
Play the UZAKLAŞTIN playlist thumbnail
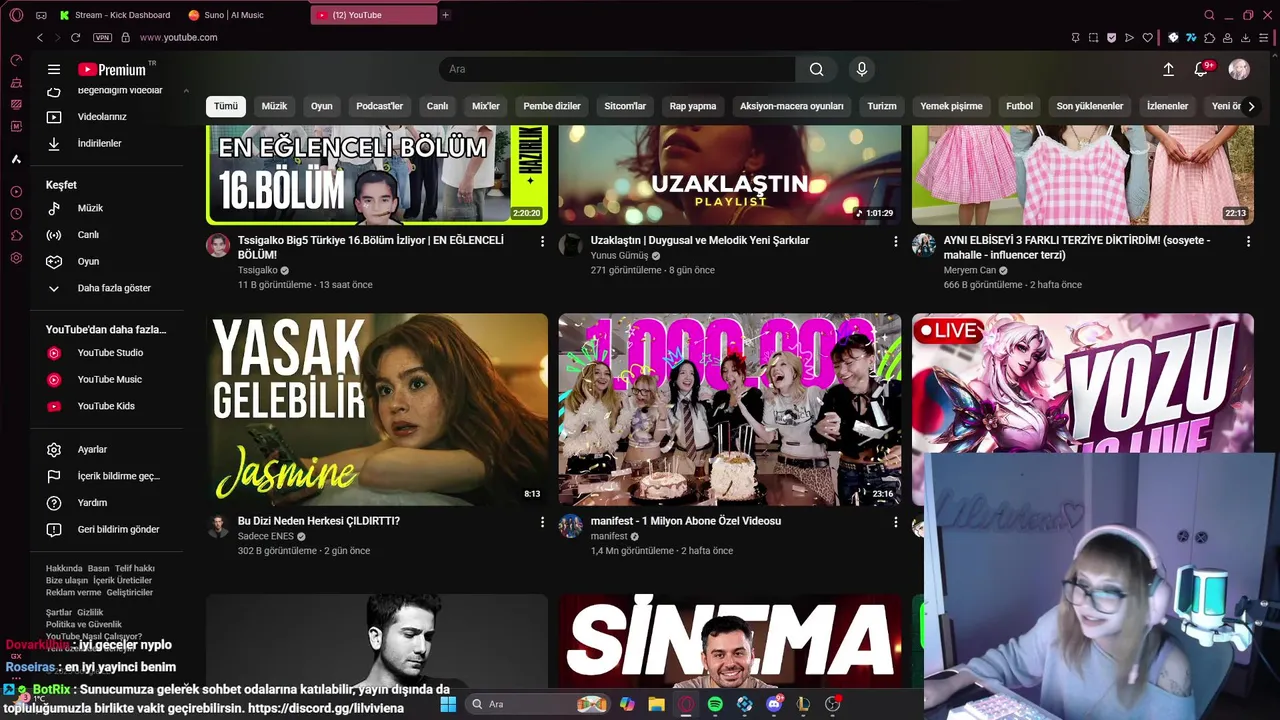pyautogui.click(x=730, y=175)
